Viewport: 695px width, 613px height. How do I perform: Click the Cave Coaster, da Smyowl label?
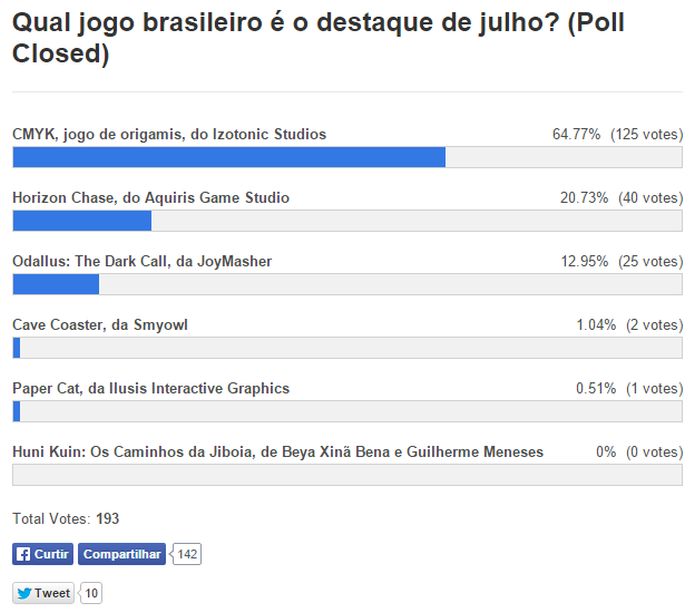click(x=100, y=325)
